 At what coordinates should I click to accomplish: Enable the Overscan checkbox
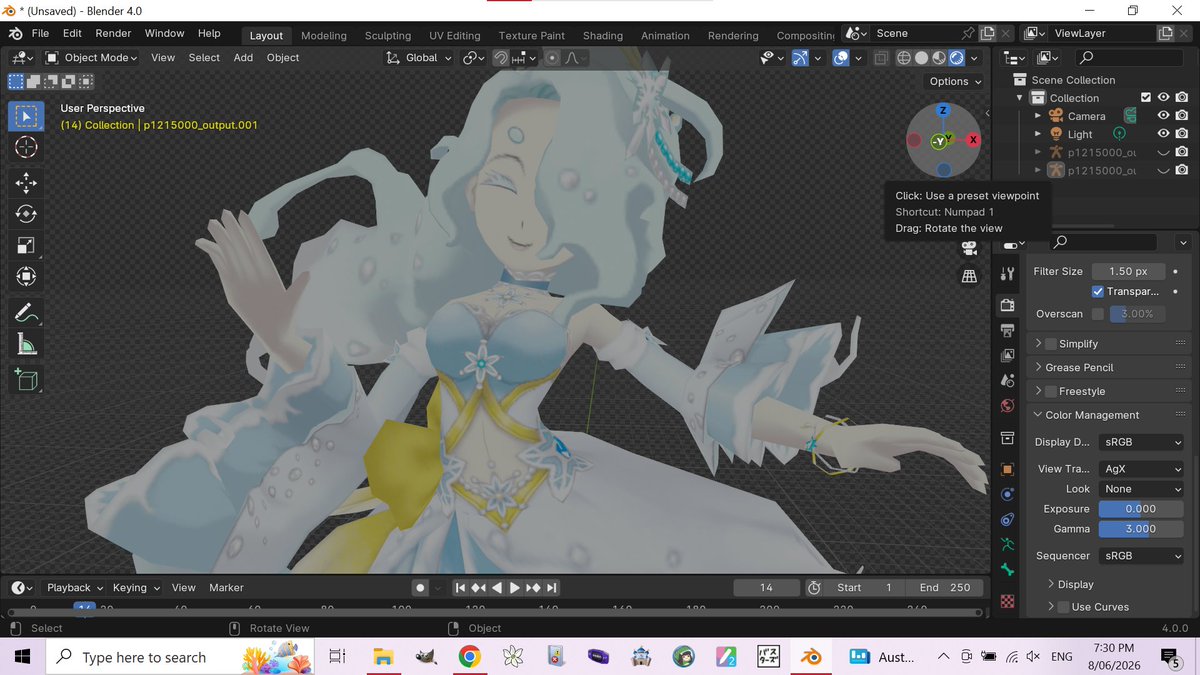tap(1098, 314)
